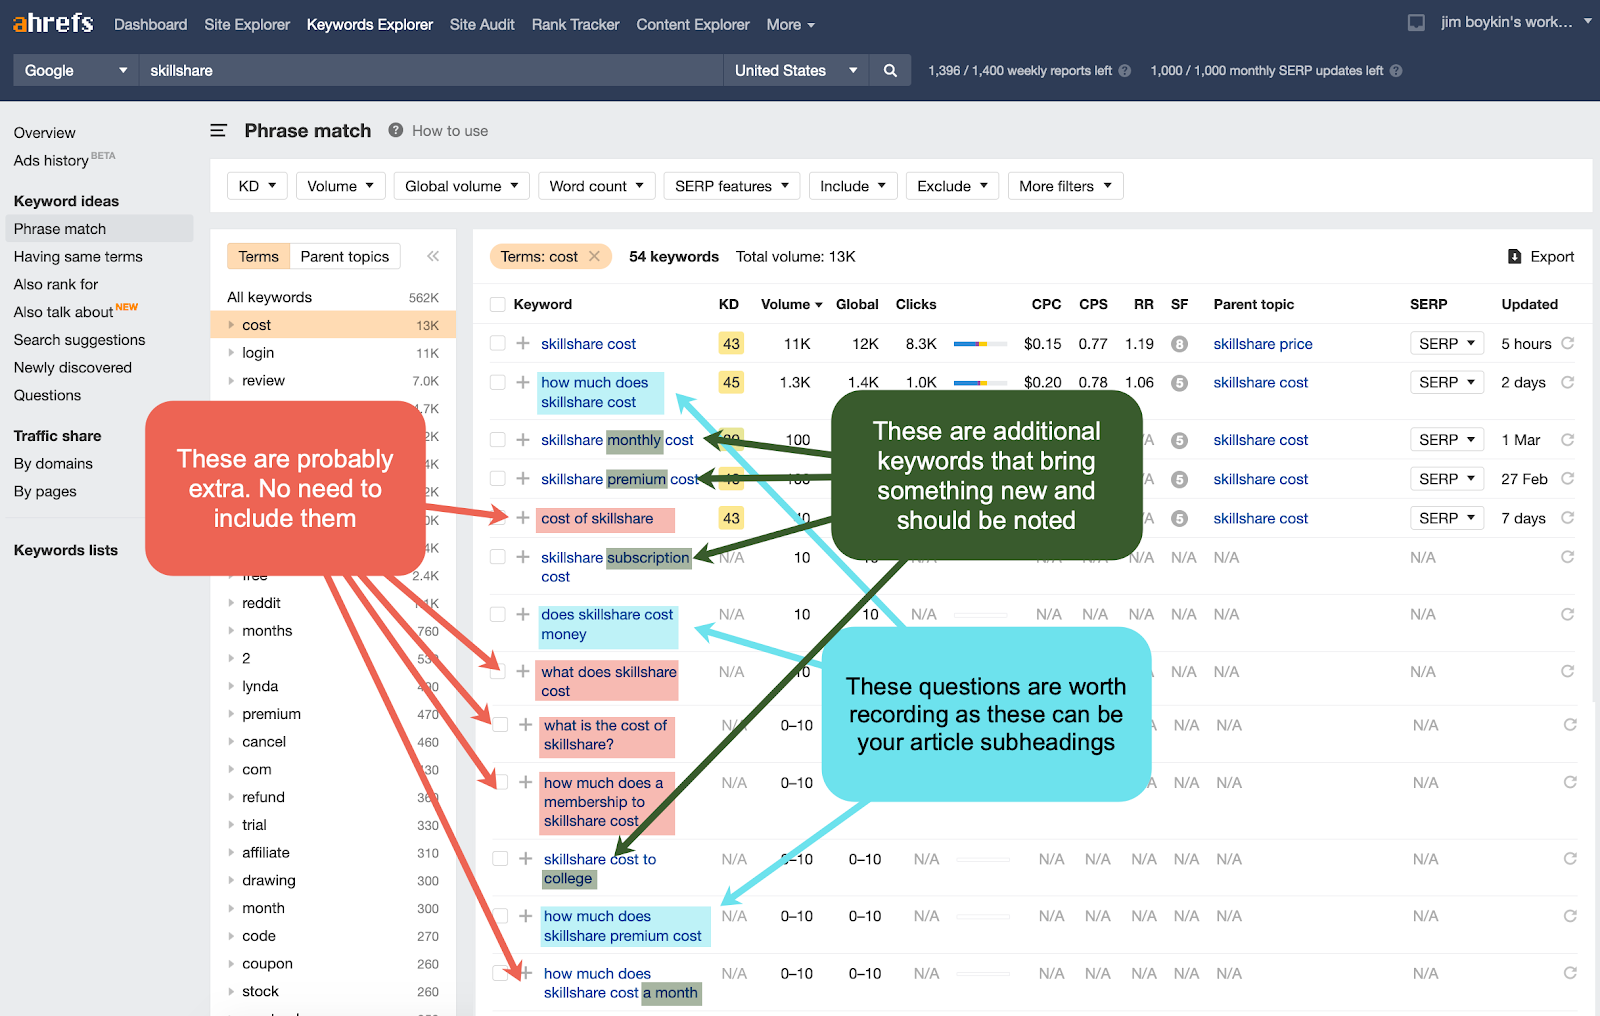The image size is (1600, 1016).
Task: Open 'Having same terms' in sidebar
Action: click(x=78, y=256)
